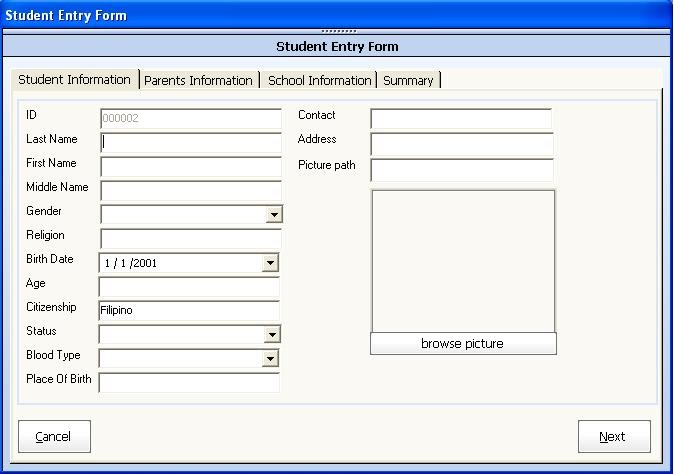Viewport: 674px width, 474px height.
Task: Click into the Address field
Action: (462, 144)
